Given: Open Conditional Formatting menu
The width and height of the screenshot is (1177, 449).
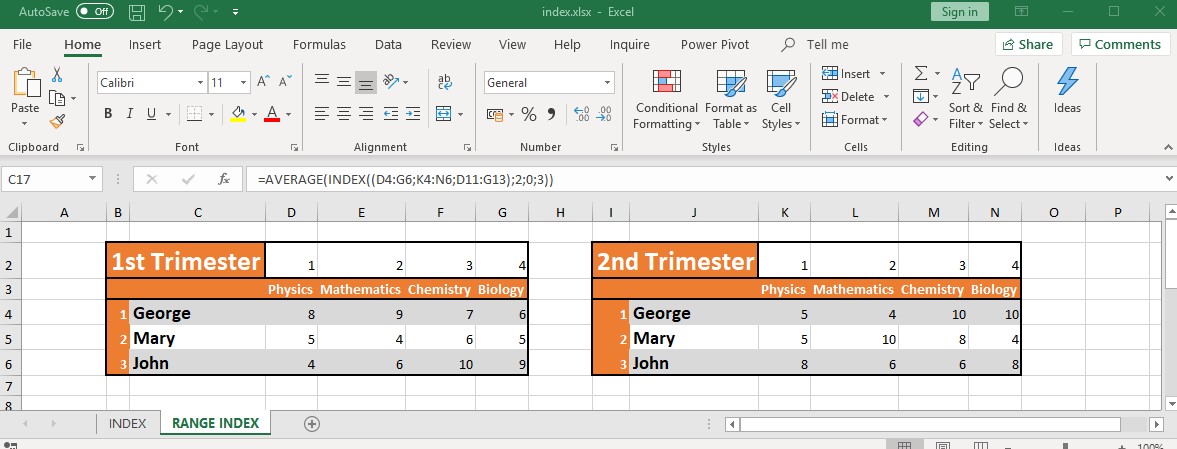Looking at the screenshot, I should pyautogui.click(x=666, y=100).
